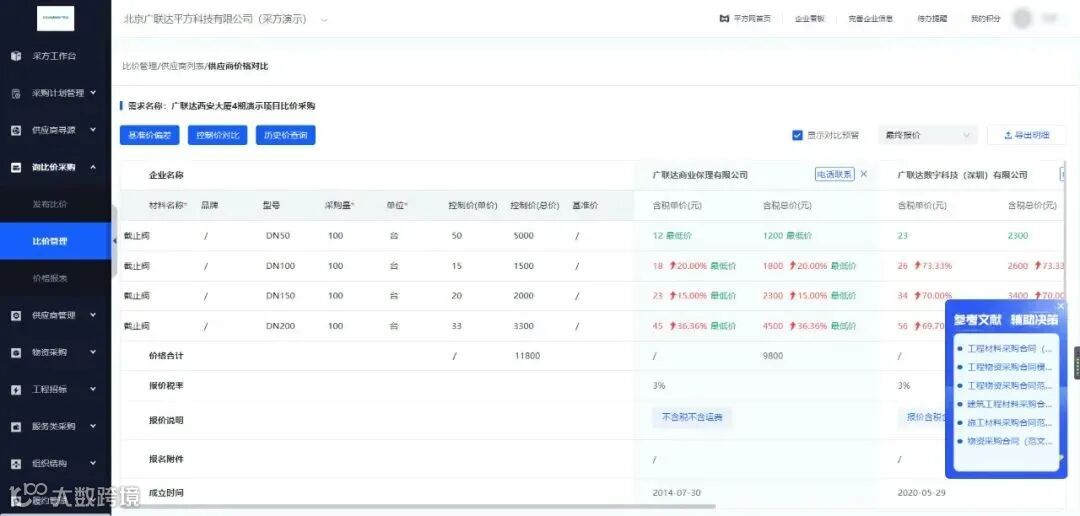Image resolution: width=1080 pixels, height=516 pixels.
Task: Expand 采购计划管理 menu chevron
Action: click(x=94, y=93)
